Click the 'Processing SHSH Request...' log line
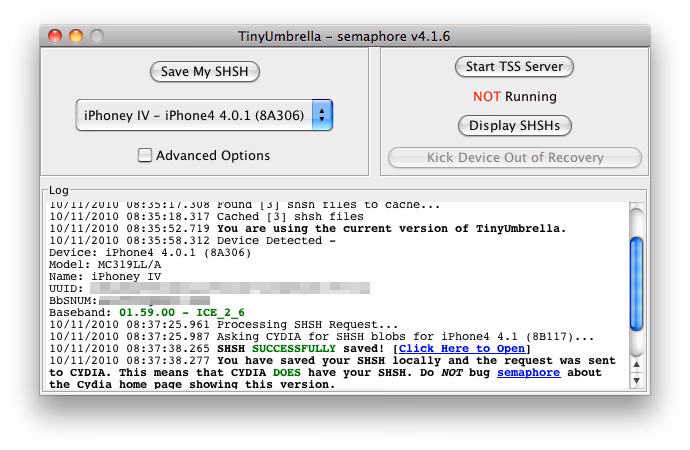 [x=224, y=325]
